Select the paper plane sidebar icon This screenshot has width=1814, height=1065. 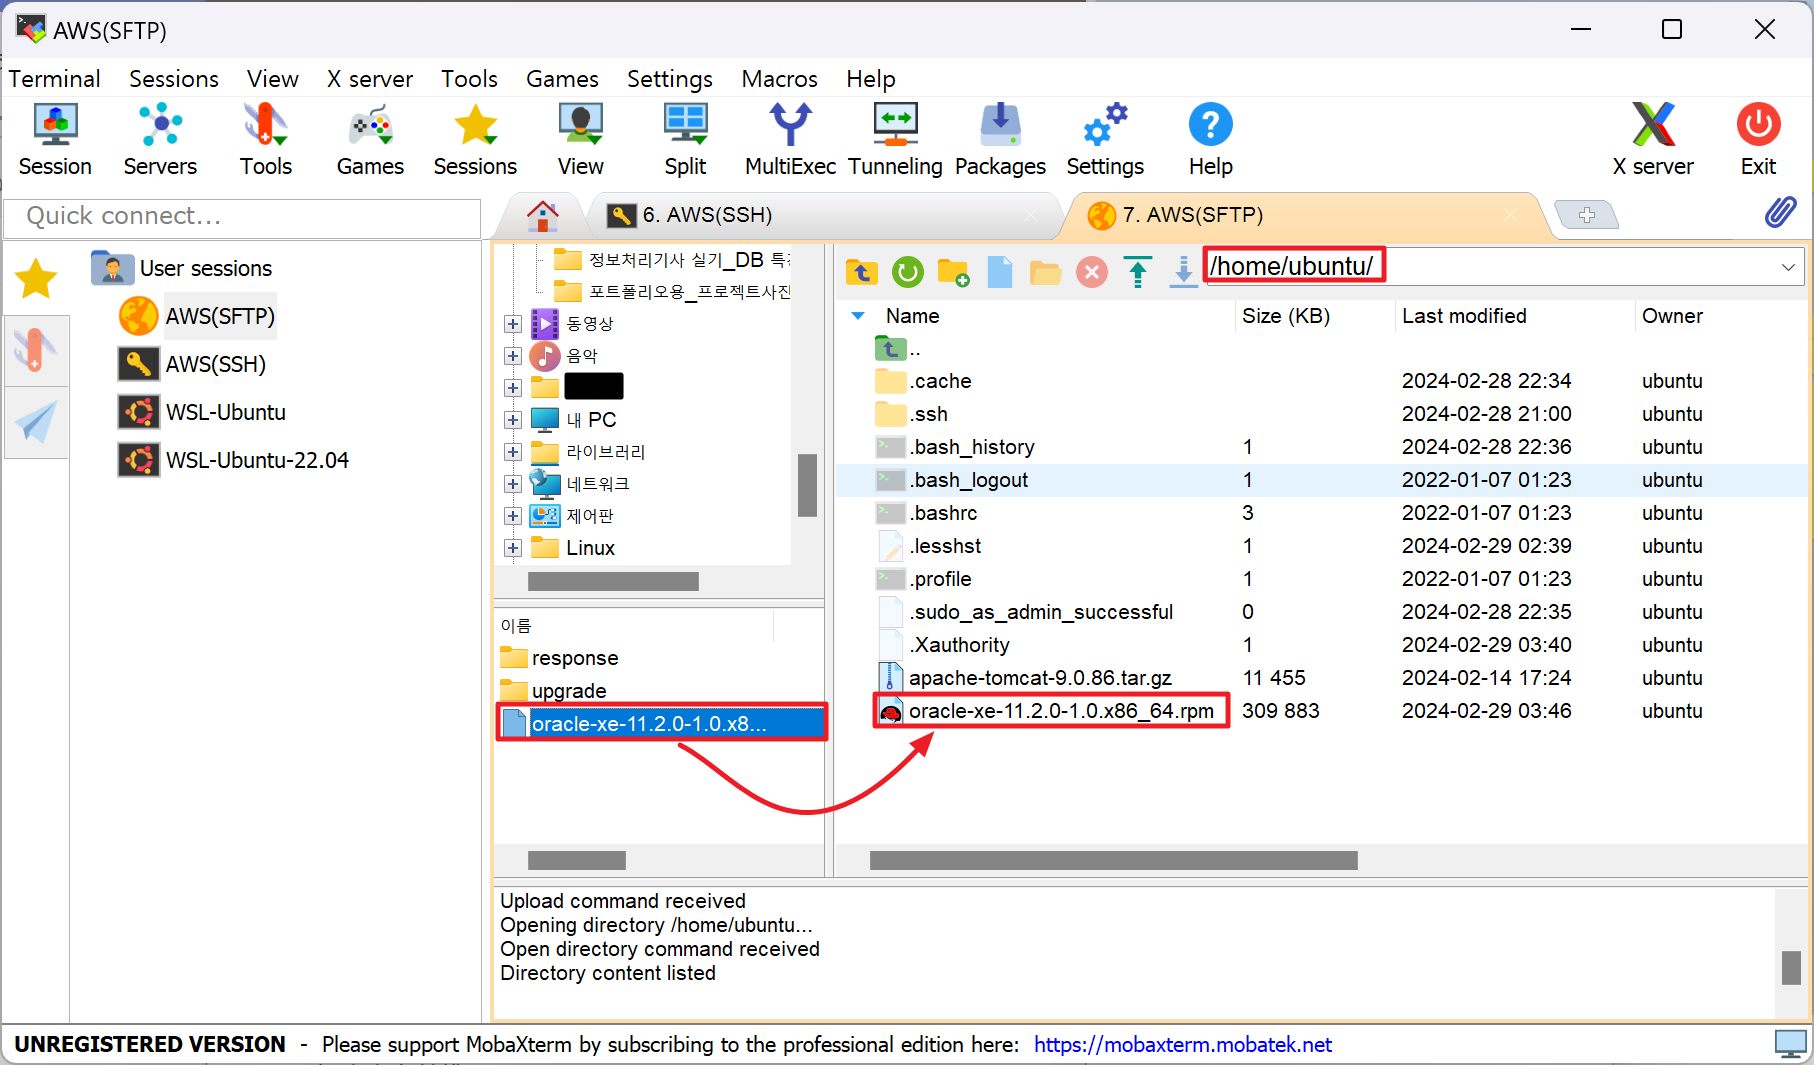(36, 421)
